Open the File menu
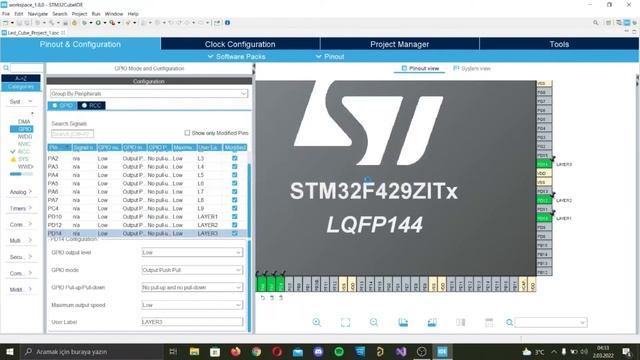This screenshot has height=360, width=640. click(x=6, y=14)
